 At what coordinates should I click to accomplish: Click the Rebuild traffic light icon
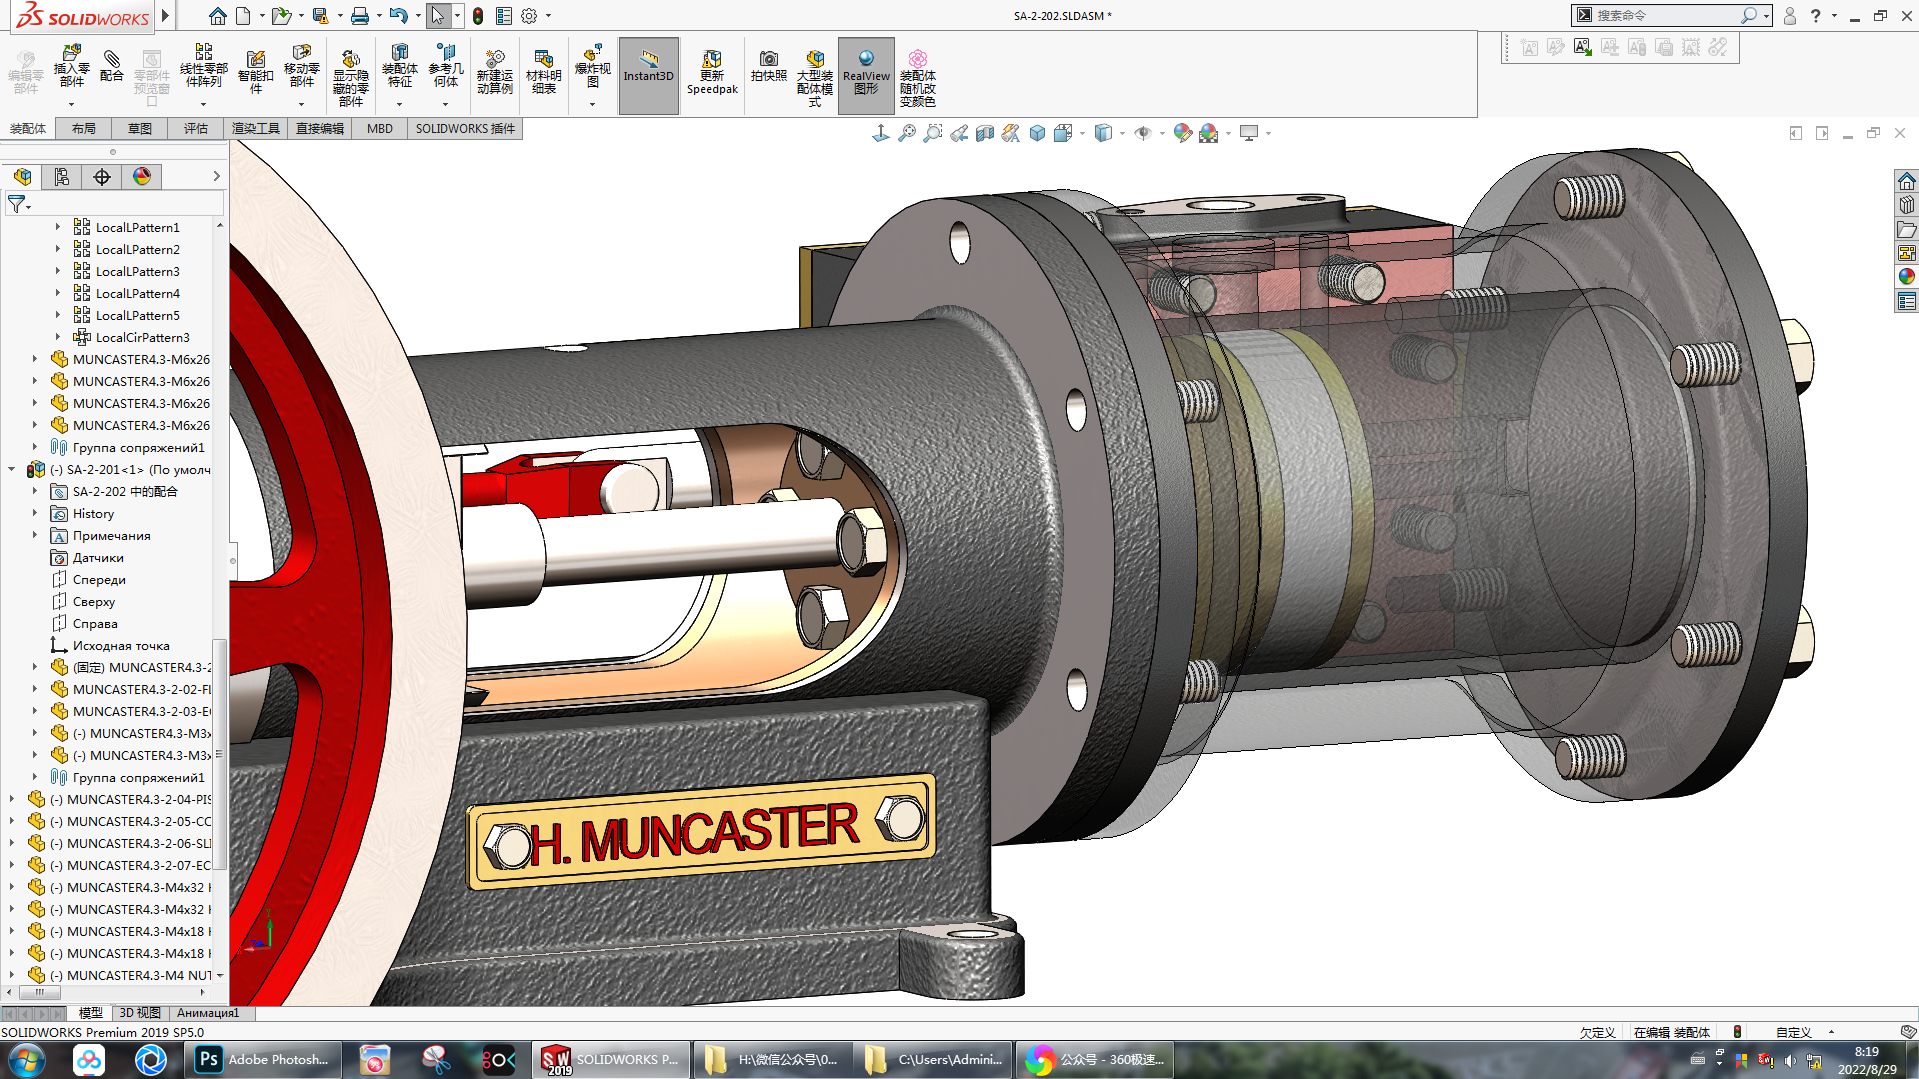point(478,15)
